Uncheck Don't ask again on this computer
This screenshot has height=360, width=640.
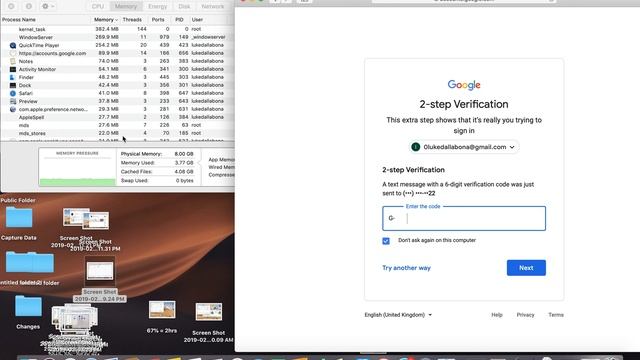tap(386, 241)
